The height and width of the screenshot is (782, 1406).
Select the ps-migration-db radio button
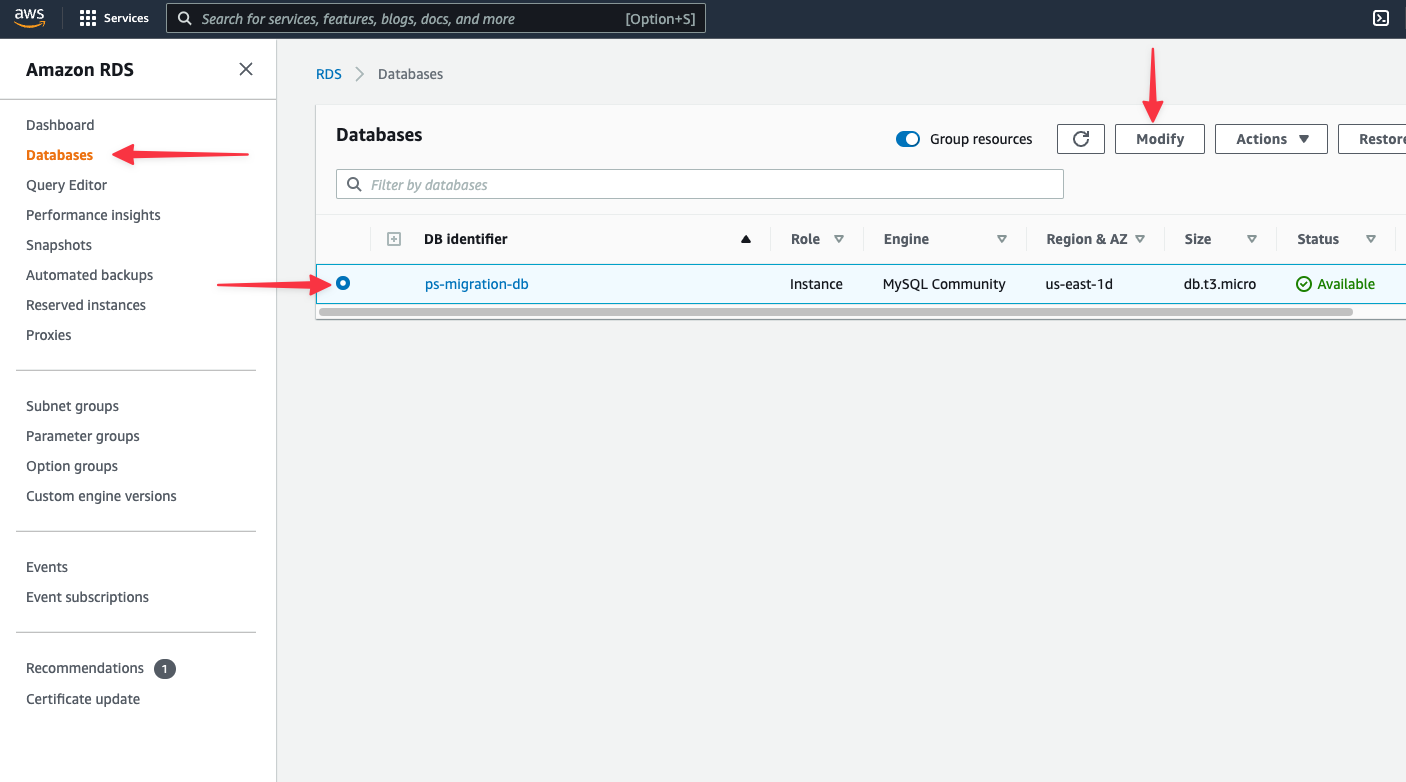coord(342,283)
